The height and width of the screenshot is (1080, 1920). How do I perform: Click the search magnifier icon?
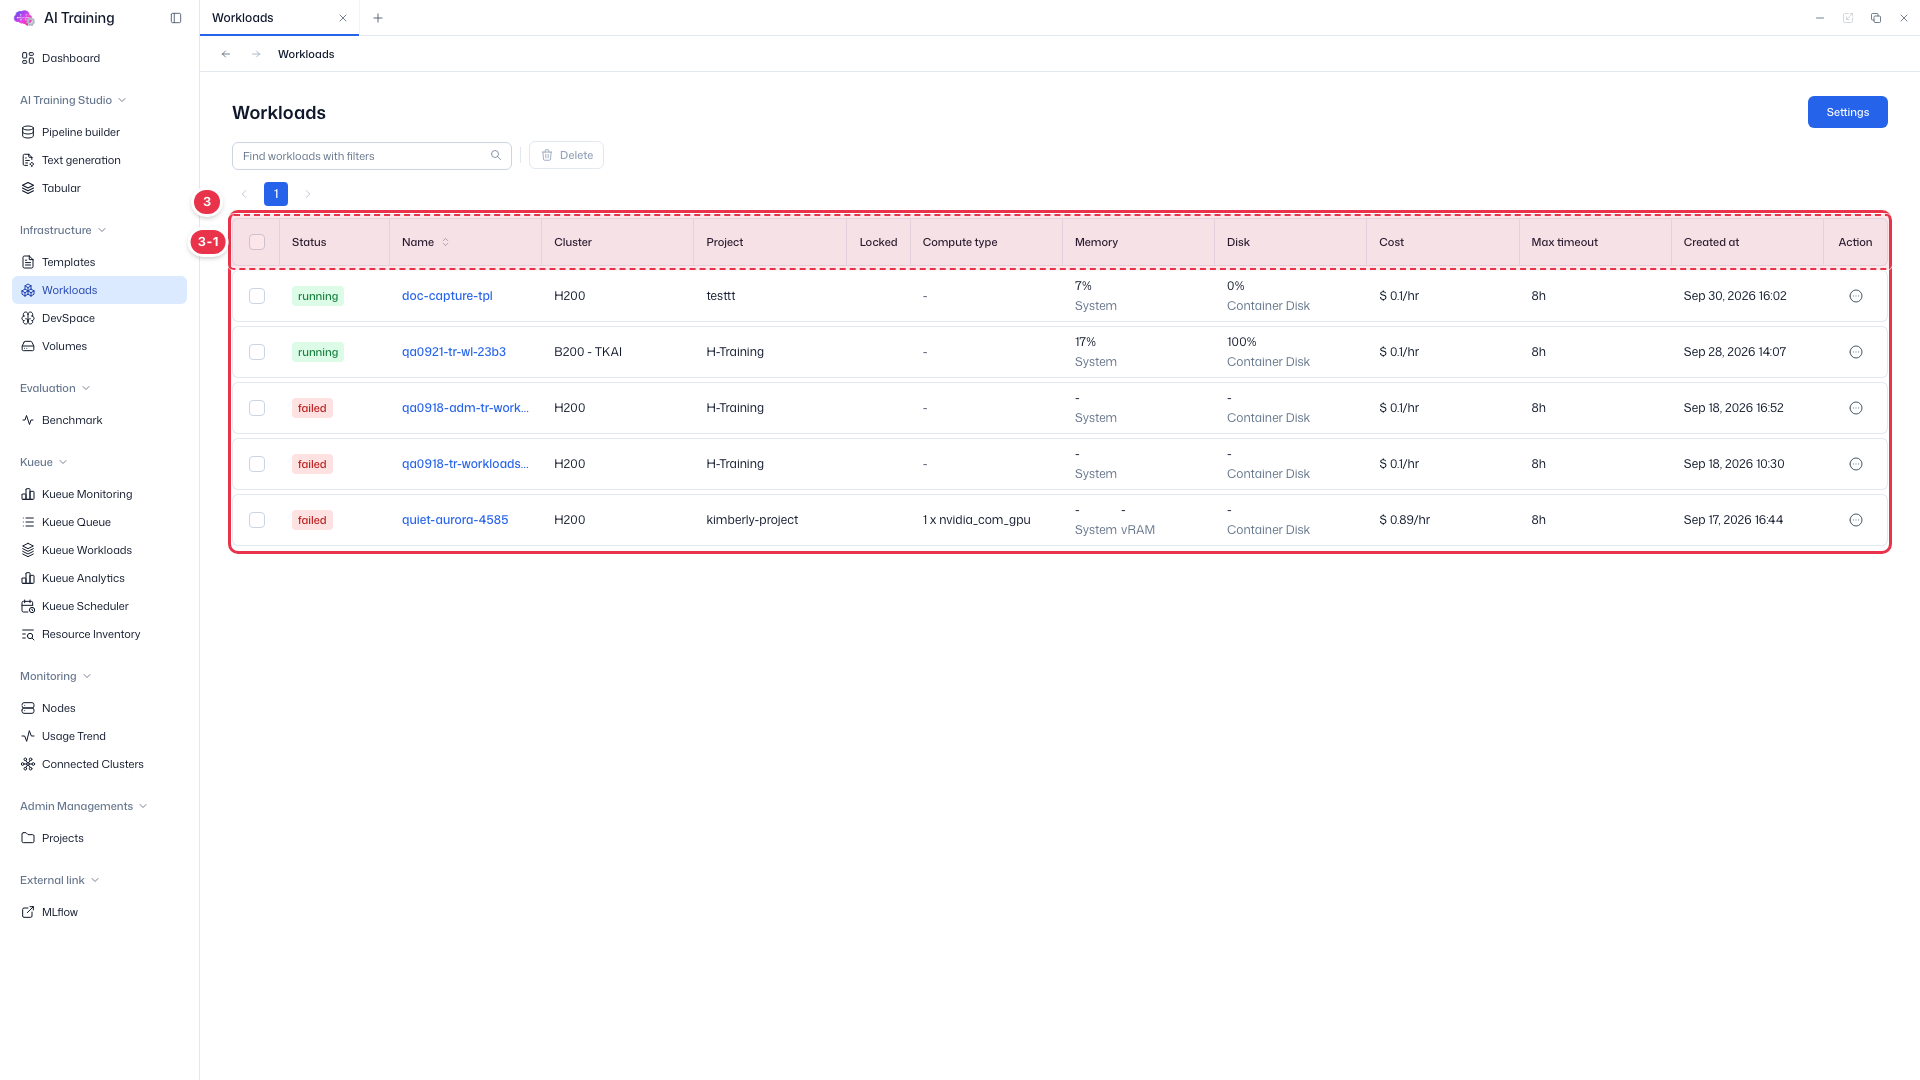click(496, 155)
